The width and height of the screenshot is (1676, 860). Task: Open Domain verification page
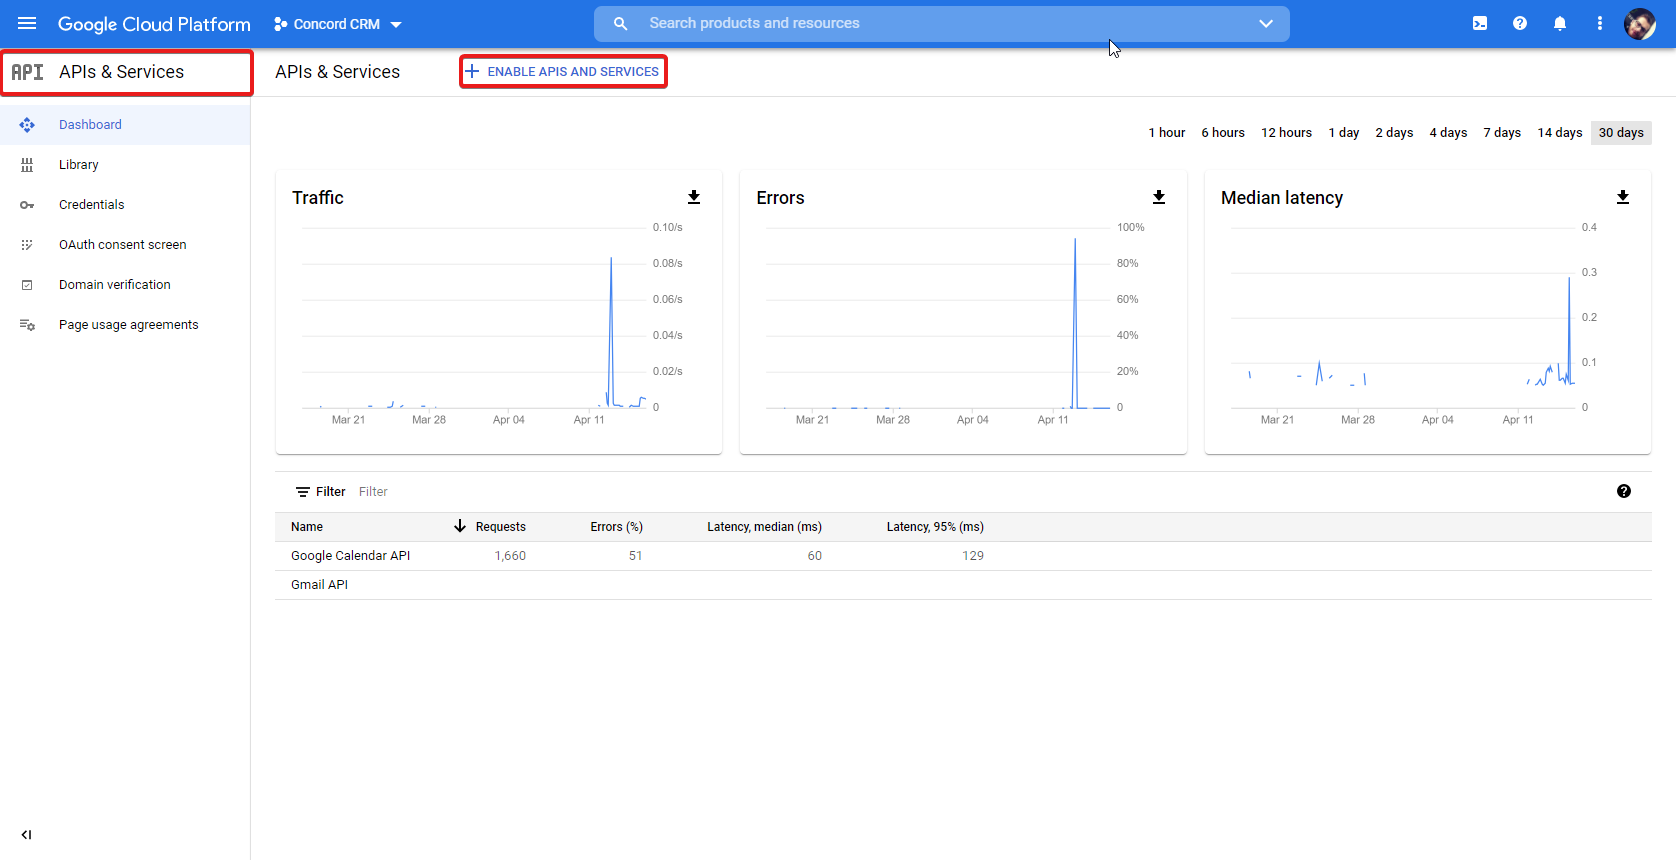tap(125, 285)
